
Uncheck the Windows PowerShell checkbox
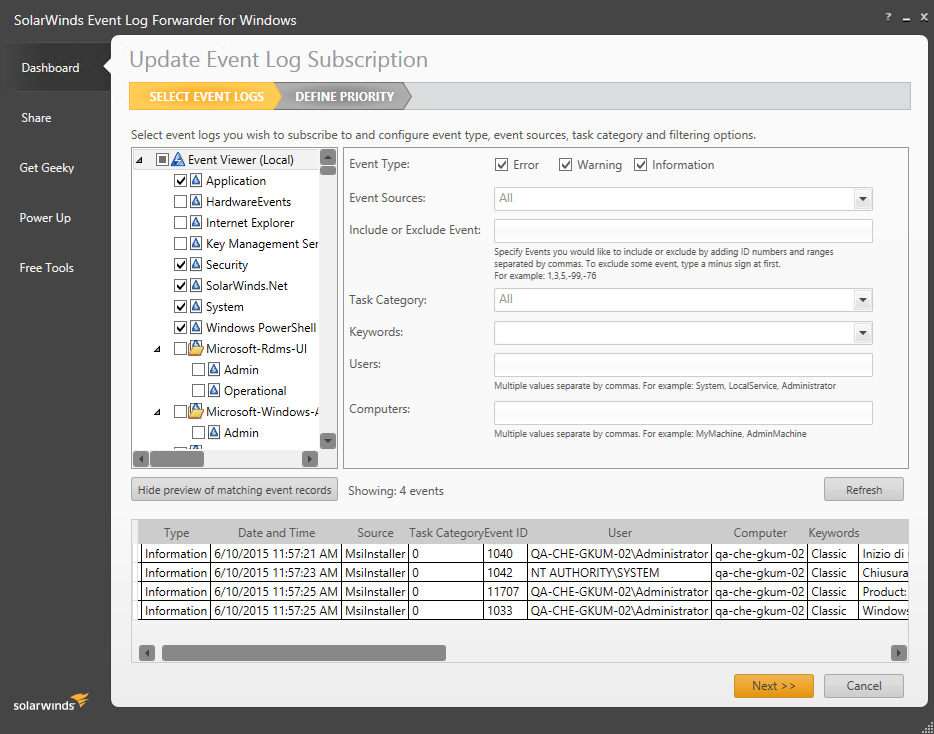coord(180,328)
